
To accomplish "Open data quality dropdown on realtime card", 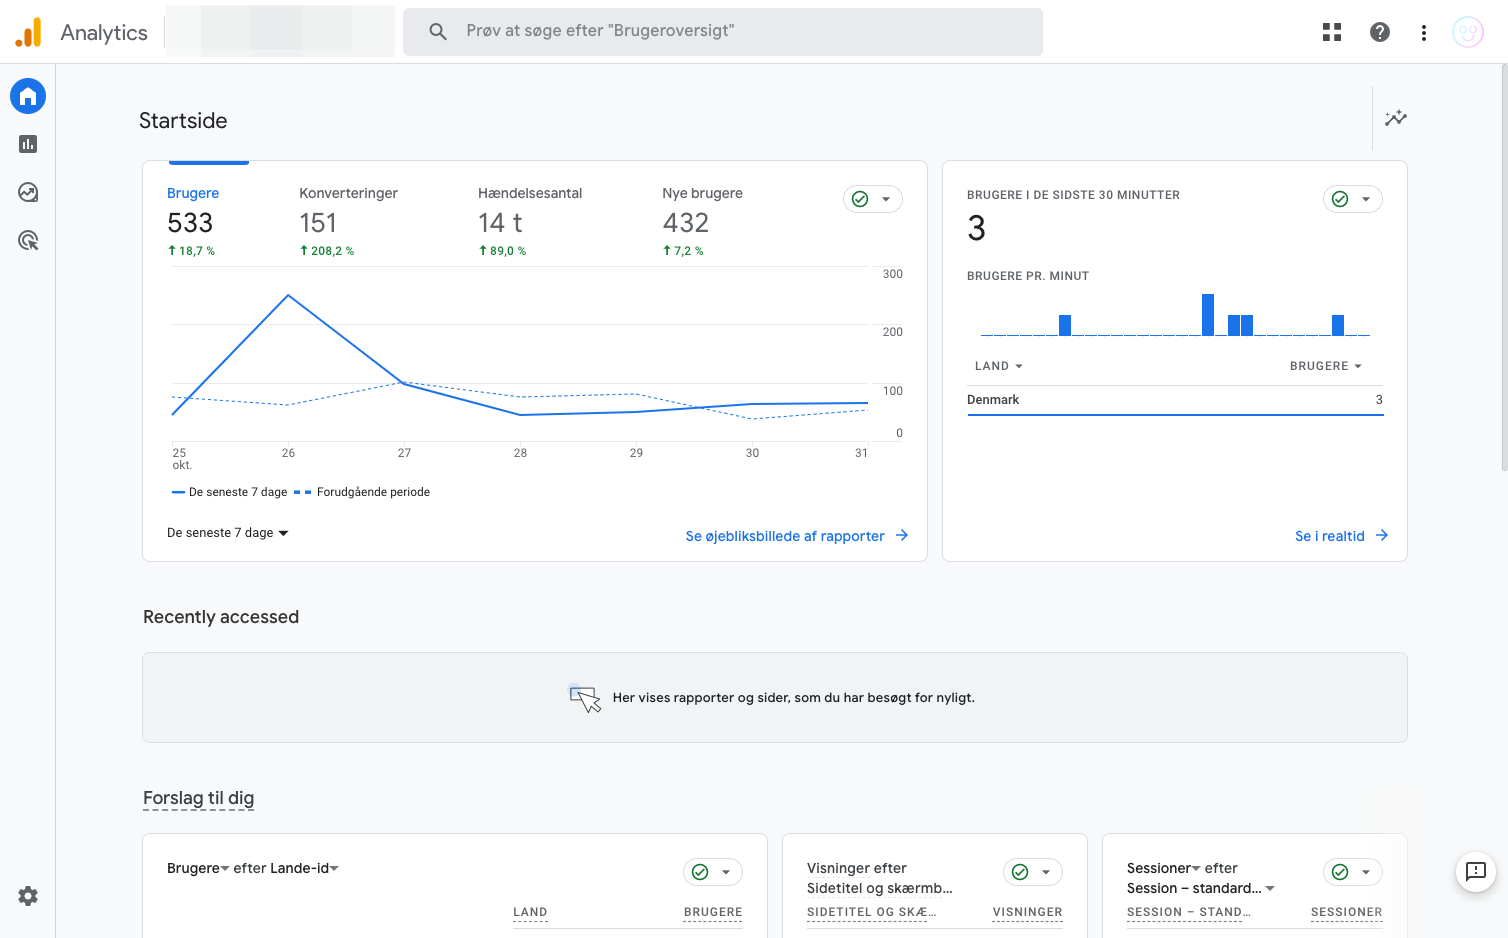I will [1353, 199].
